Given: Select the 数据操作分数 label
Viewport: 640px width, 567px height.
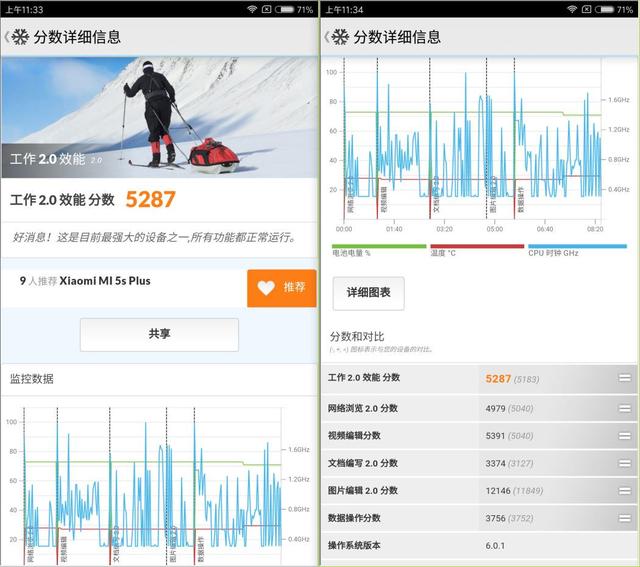Looking at the screenshot, I should 354,518.
